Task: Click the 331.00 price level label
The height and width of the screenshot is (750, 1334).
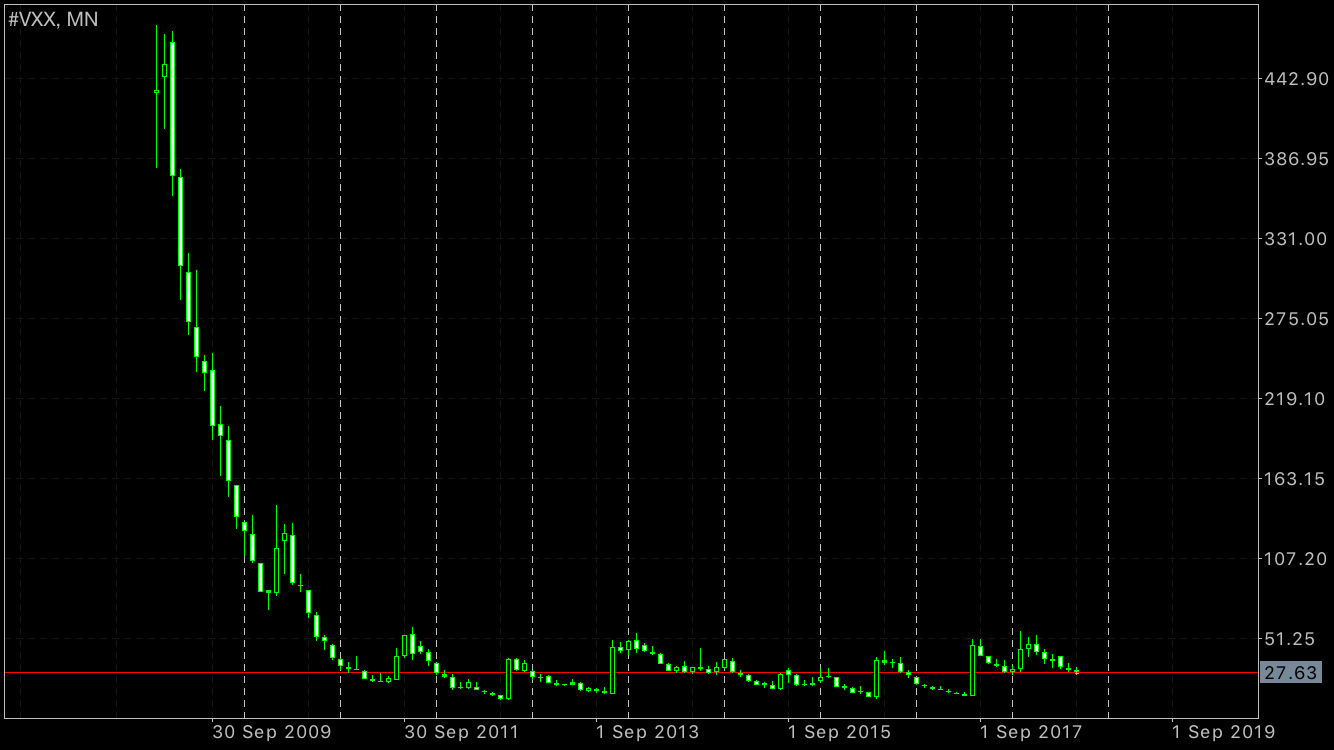Action: coord(1297,239)
